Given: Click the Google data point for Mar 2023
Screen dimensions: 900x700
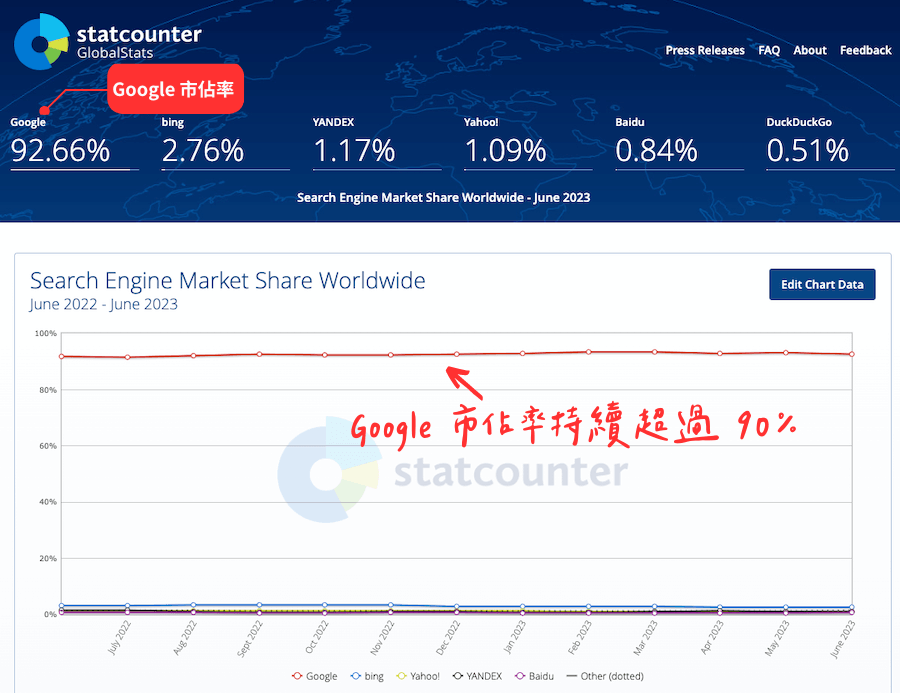Looking at the screenshot, I should tap(654, 352).
